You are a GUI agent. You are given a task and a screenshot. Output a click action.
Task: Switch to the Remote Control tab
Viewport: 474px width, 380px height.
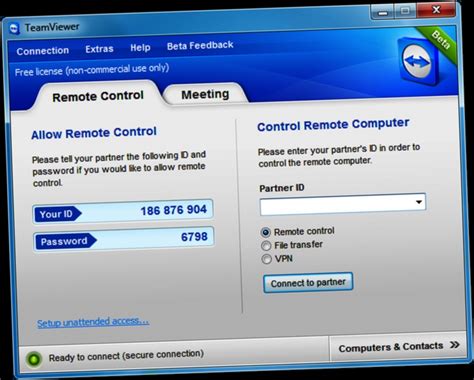(98, 96)
